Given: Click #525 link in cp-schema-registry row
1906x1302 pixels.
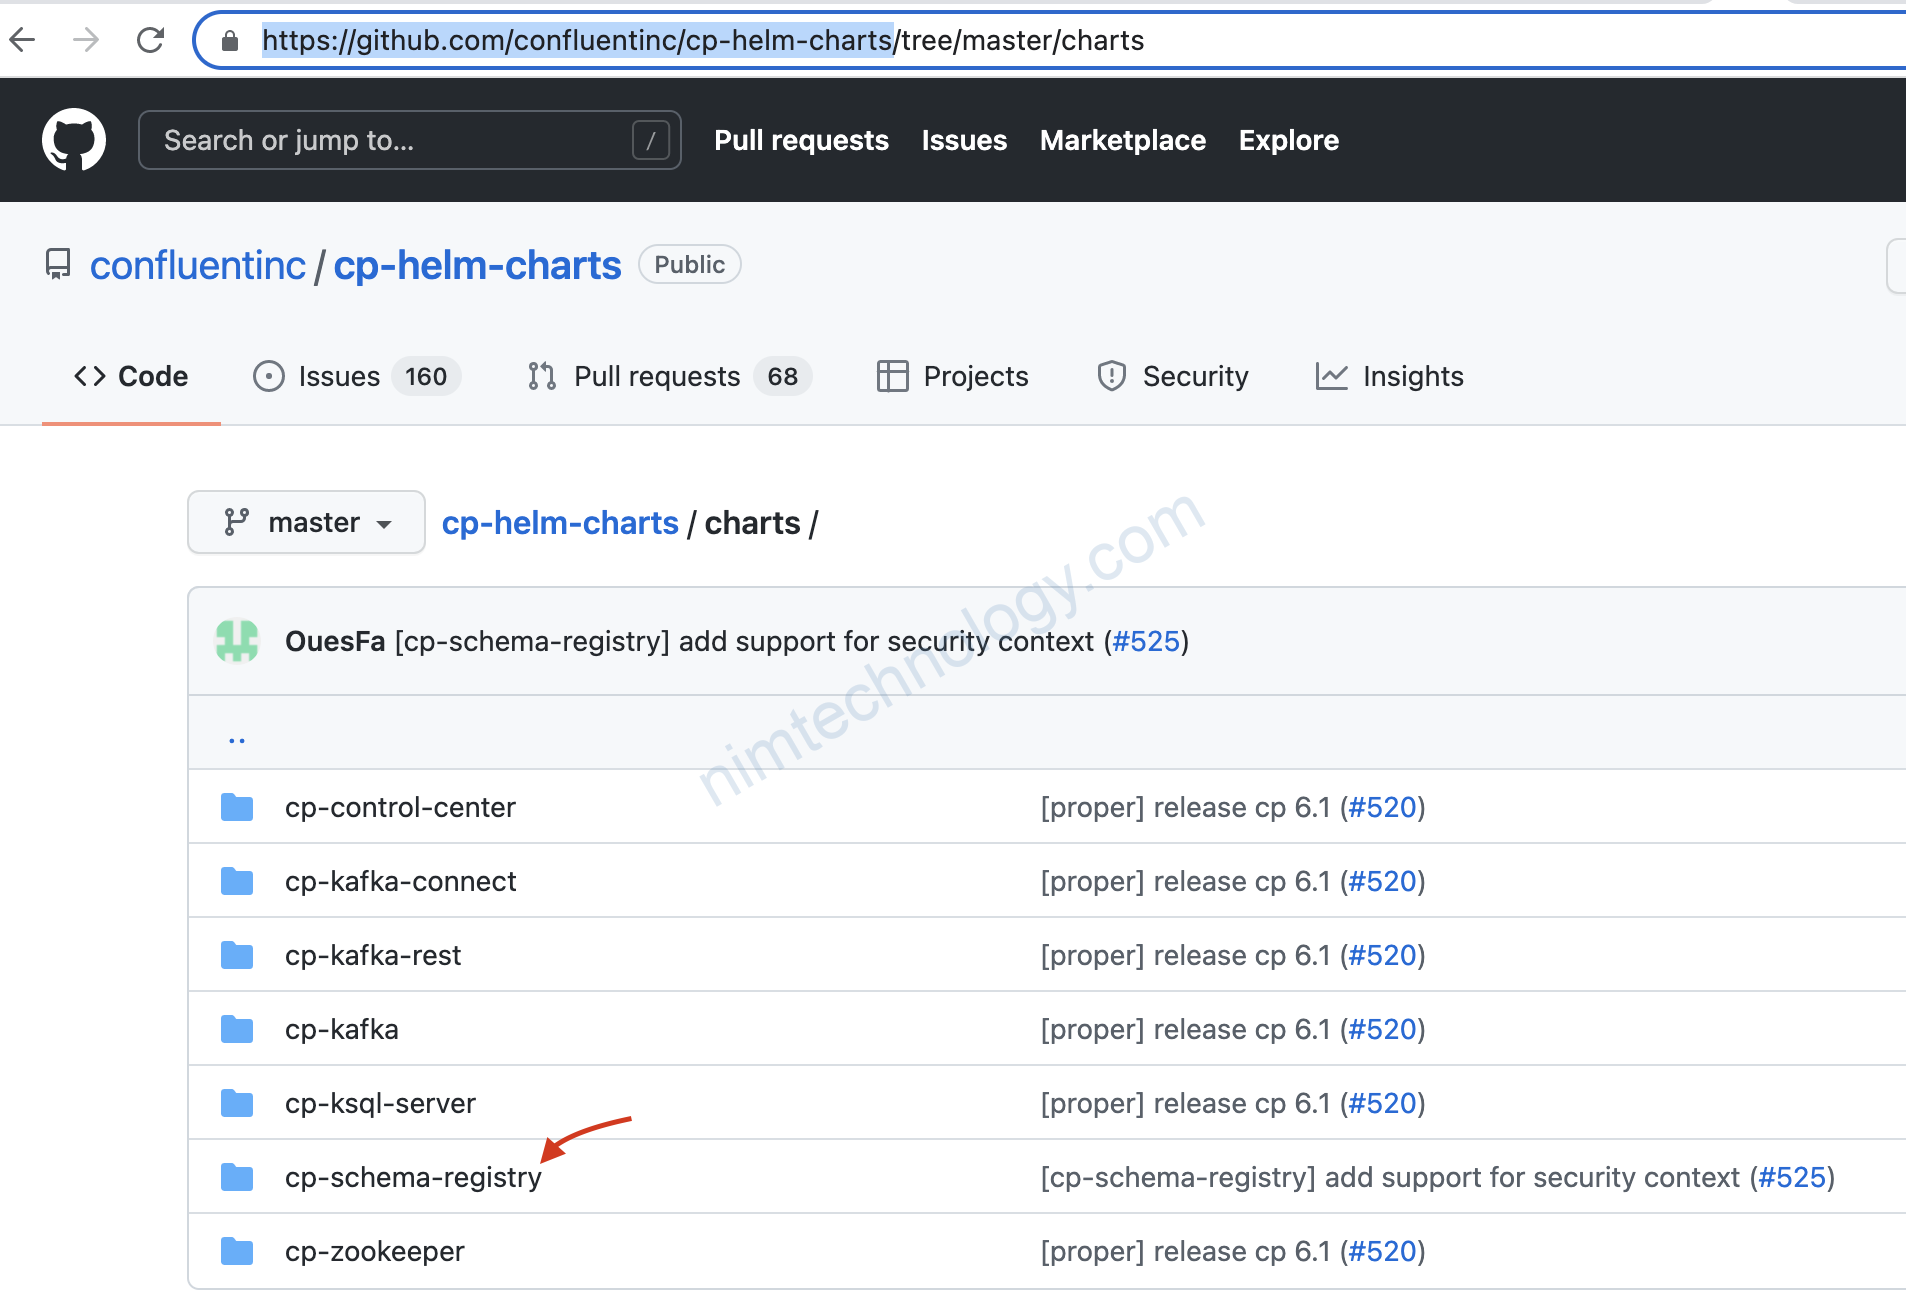Looking at the screenshot, I should click(x=1792, y=1177).
